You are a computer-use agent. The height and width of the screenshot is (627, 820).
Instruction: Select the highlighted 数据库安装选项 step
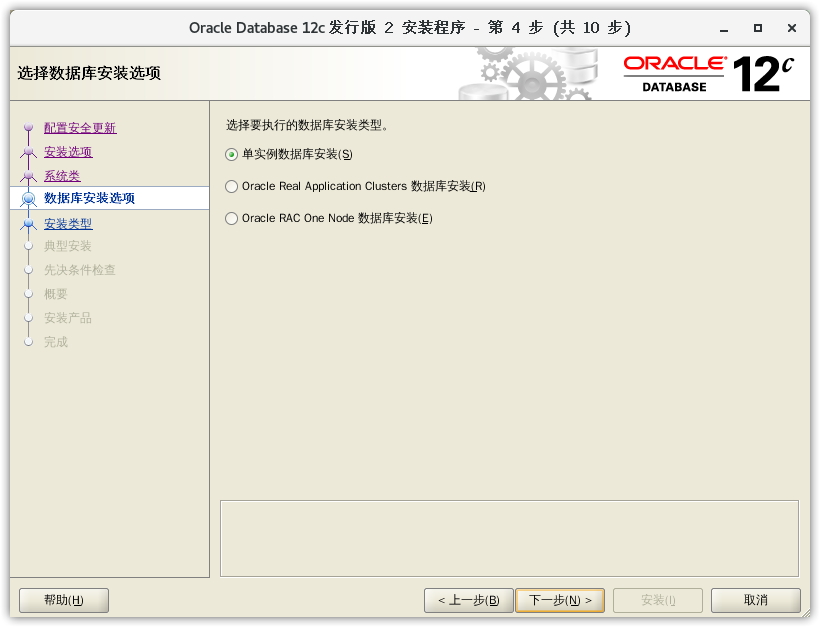tap(89, 198)
